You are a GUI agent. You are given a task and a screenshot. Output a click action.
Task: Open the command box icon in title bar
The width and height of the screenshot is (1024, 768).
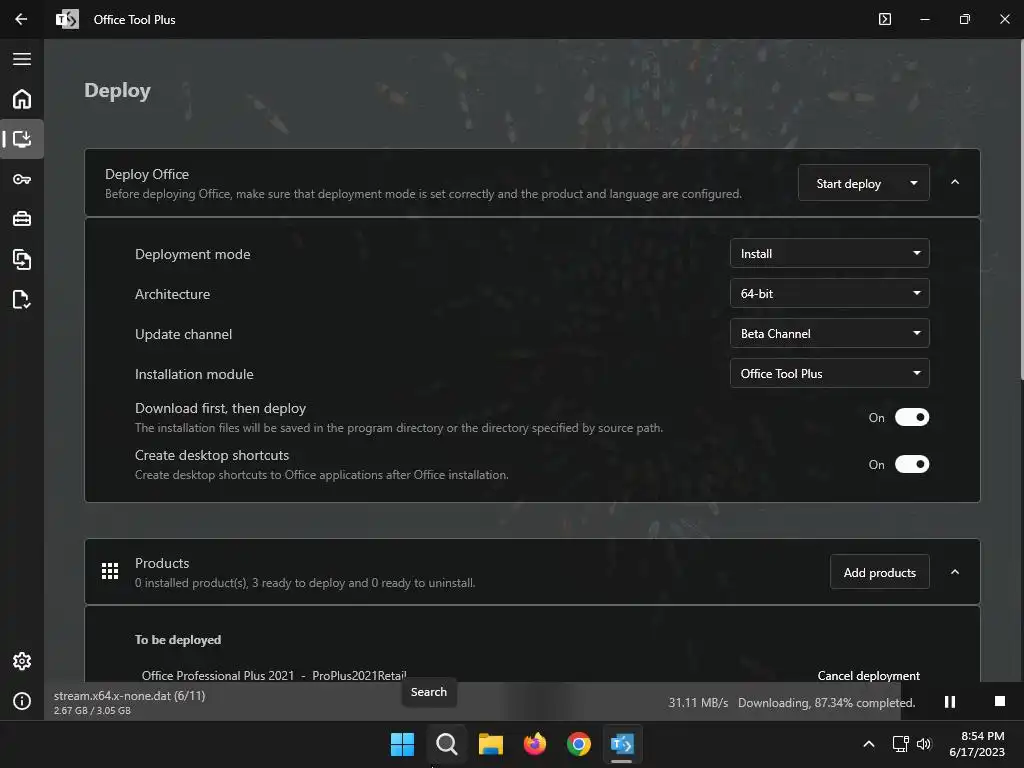point(885,19)
